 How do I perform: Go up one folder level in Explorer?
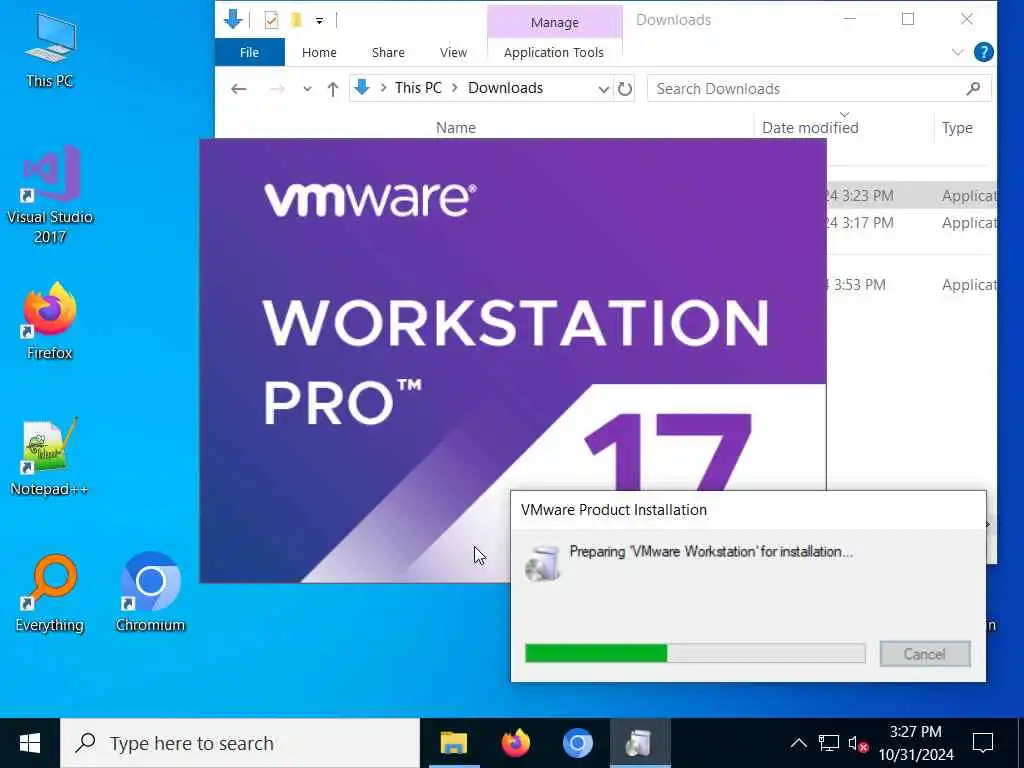[x=333, y=89]
